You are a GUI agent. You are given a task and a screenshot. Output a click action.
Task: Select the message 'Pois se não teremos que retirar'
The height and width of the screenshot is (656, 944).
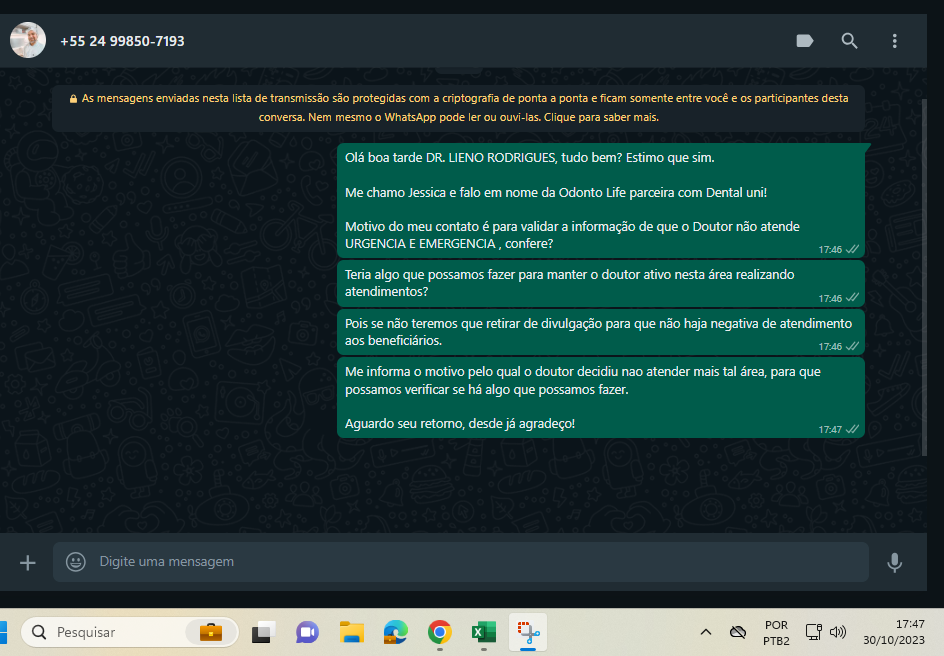click(600, 332)
